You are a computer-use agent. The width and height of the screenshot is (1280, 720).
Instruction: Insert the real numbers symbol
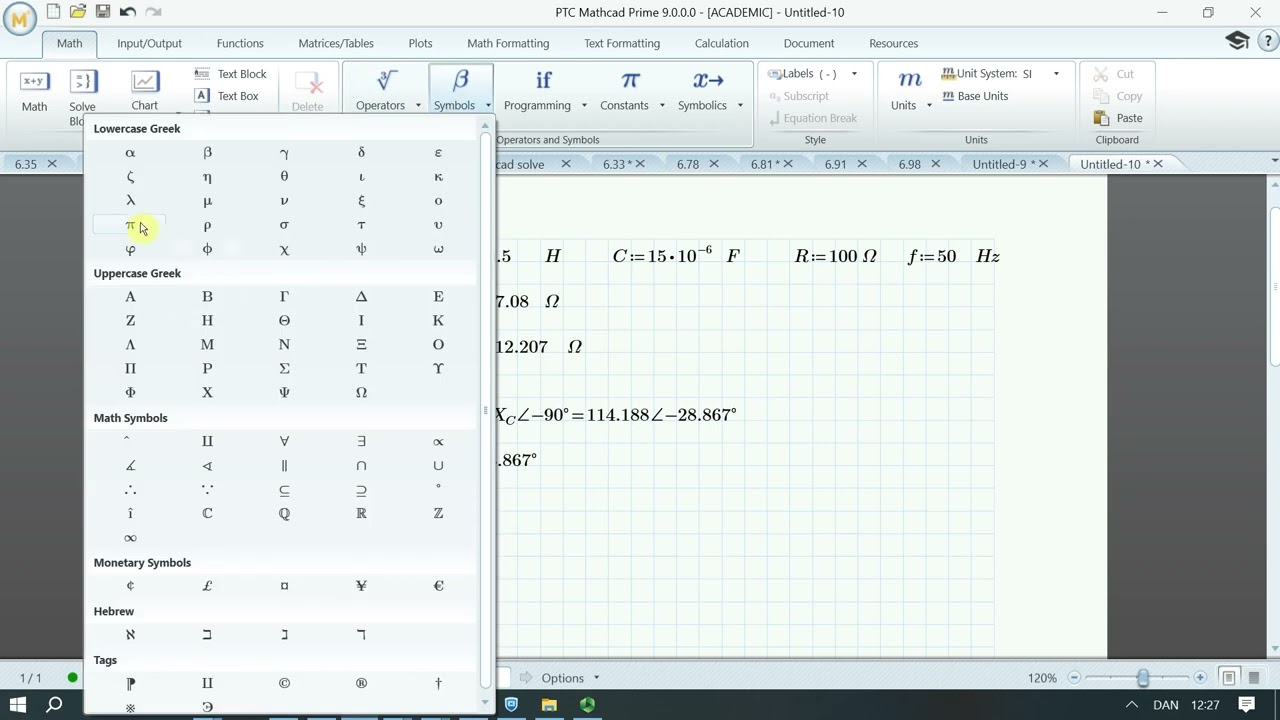[361, 513]
